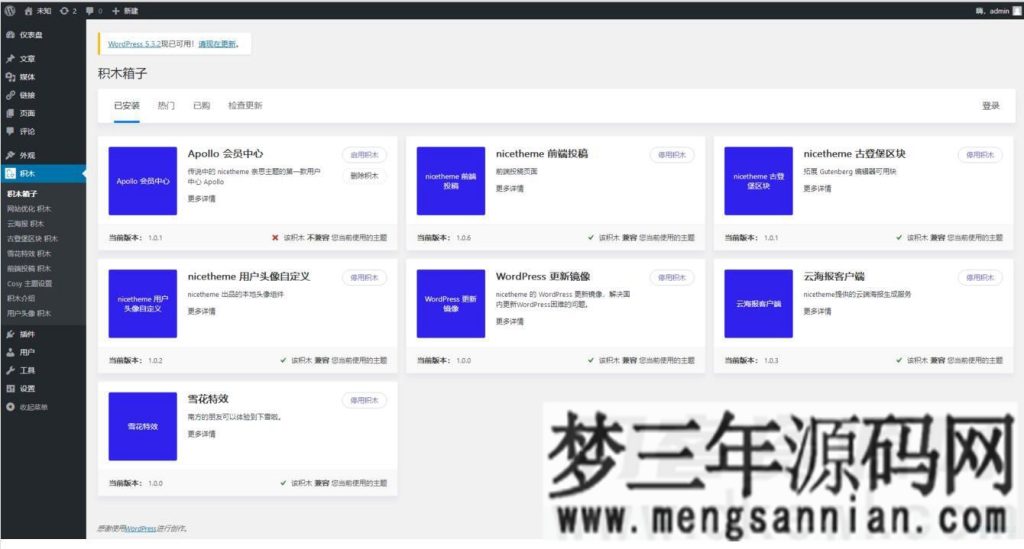Collapse sidebar with 收起菜单 icon
This screenshot has width=1024, height=549.
click(x=10, y=407)
